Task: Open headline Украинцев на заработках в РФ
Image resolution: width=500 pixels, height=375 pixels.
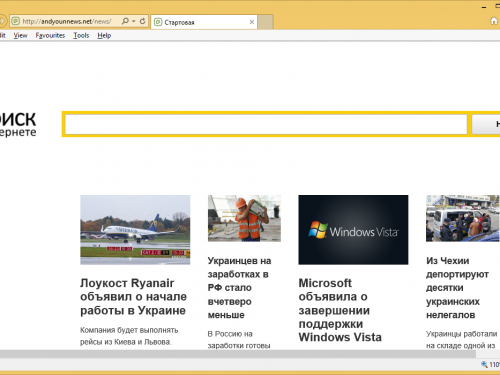Action: pyautogui.click(x=239, y=288)
